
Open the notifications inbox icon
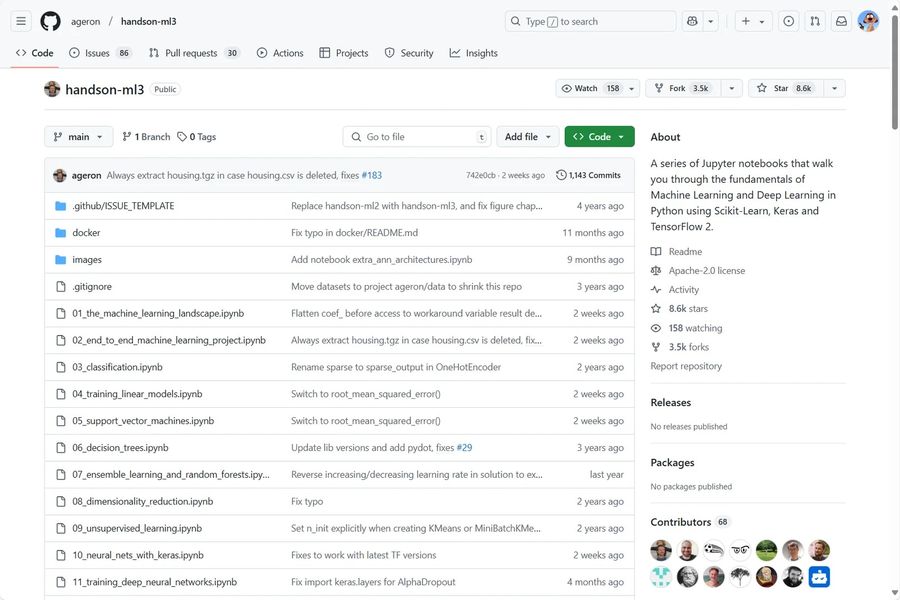[x=841, y=21]
